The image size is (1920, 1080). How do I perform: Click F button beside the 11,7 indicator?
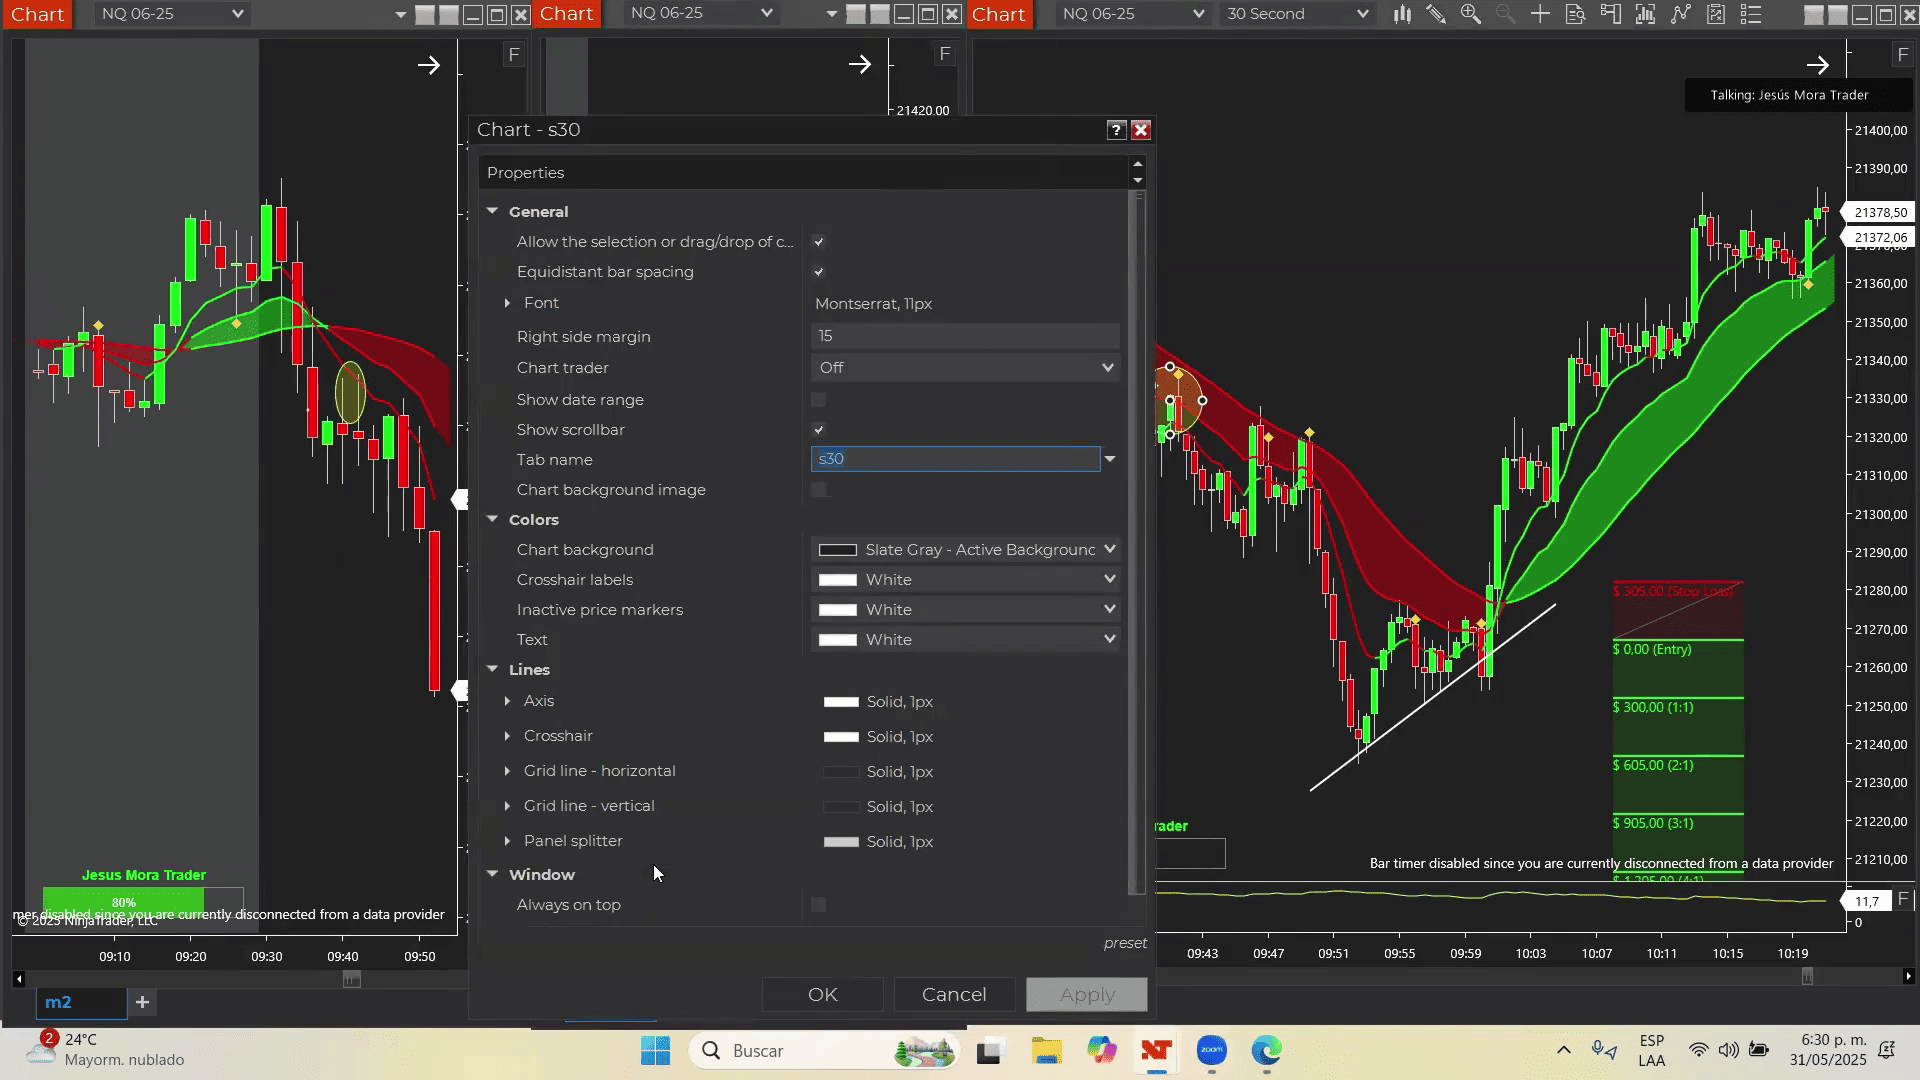coord(1903,899)
